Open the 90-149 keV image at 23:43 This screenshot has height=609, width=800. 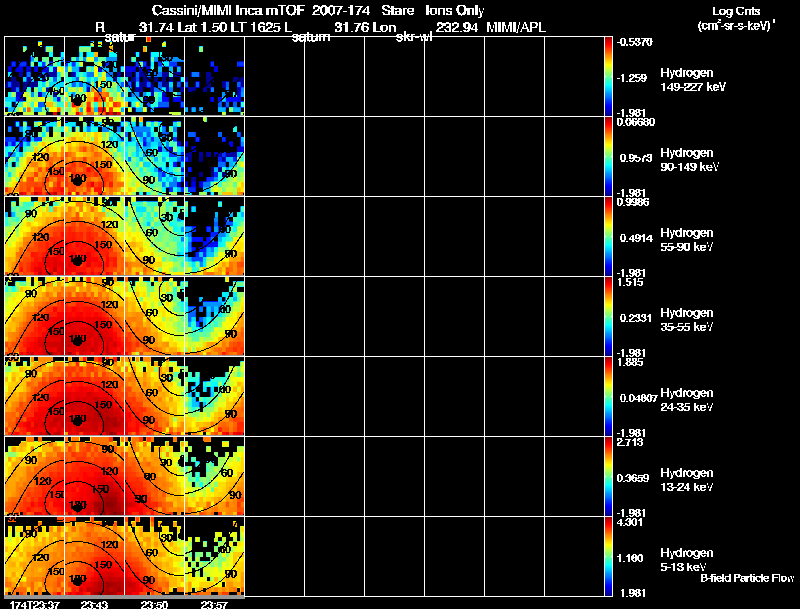94,156
